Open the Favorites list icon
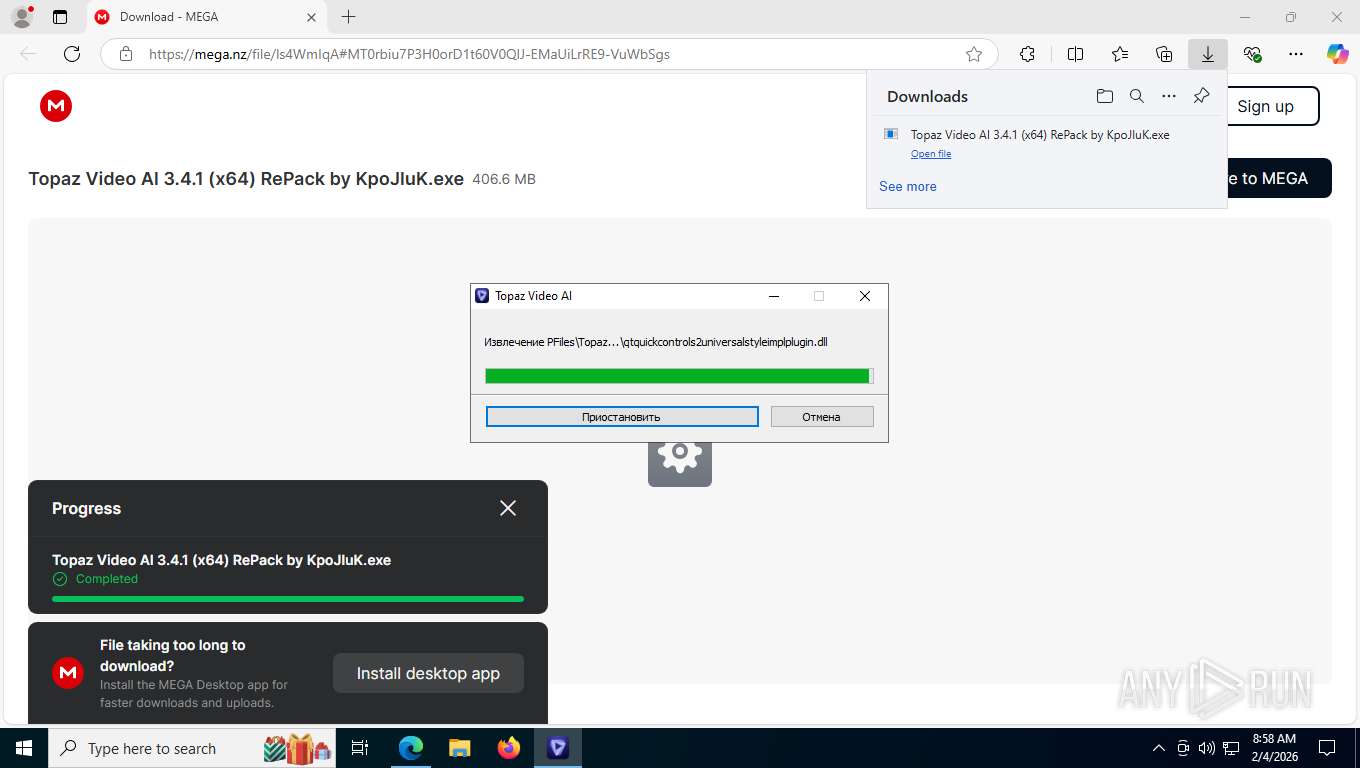This screenshot has width=1360, height=768. (x=1120, y=54)
